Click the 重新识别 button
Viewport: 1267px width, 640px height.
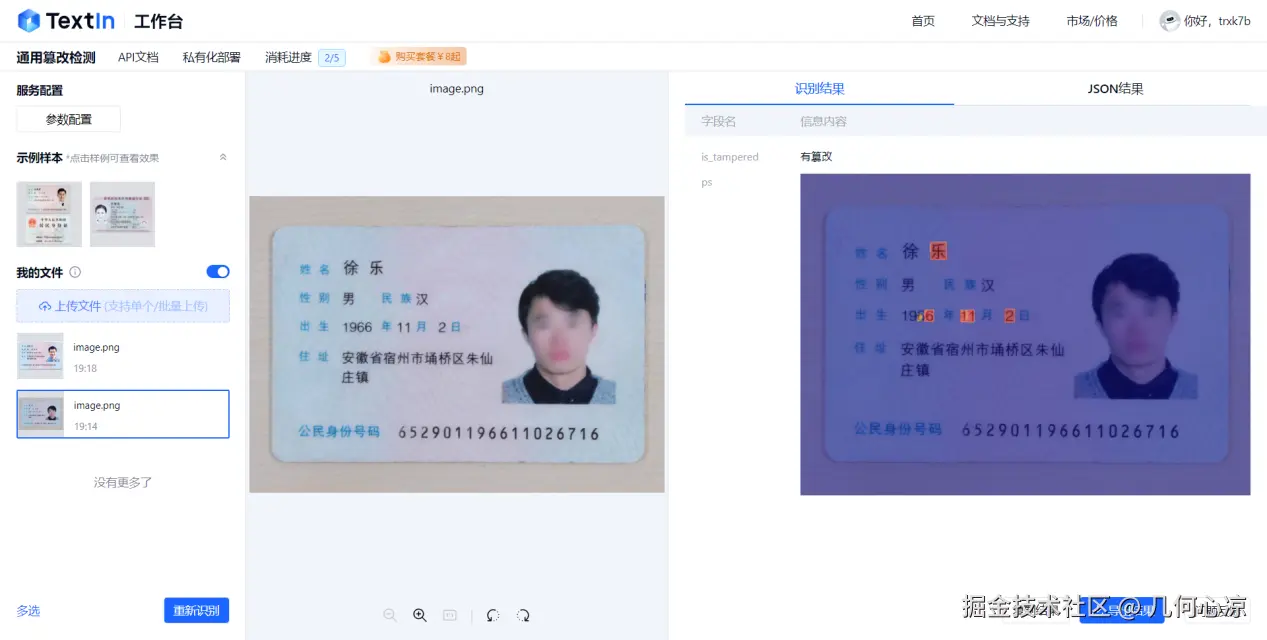[x=196, y=610]
